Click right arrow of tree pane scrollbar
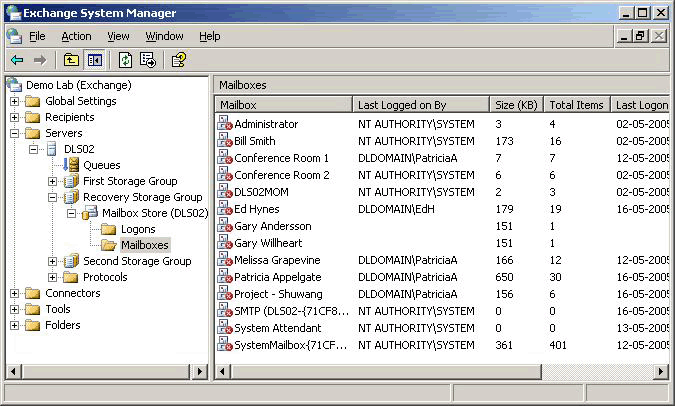The image size is (675, 406). [x=199, y=371]
